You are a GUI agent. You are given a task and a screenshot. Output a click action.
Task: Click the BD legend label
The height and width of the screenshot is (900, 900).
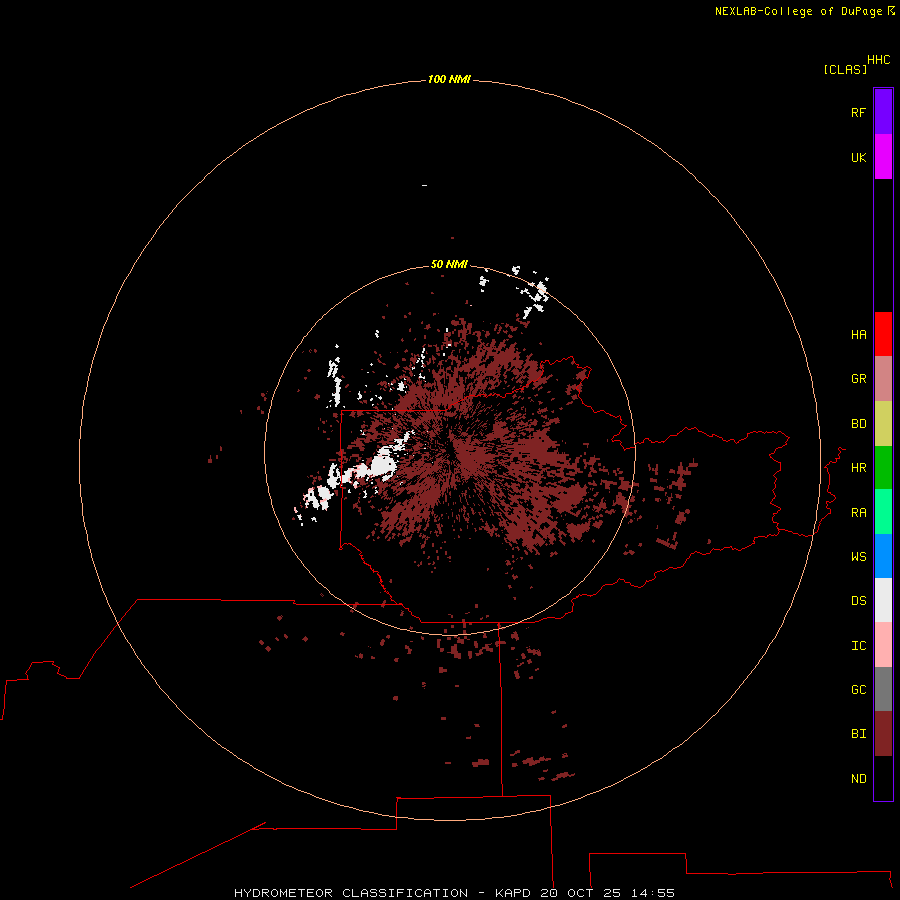[859, 424]
